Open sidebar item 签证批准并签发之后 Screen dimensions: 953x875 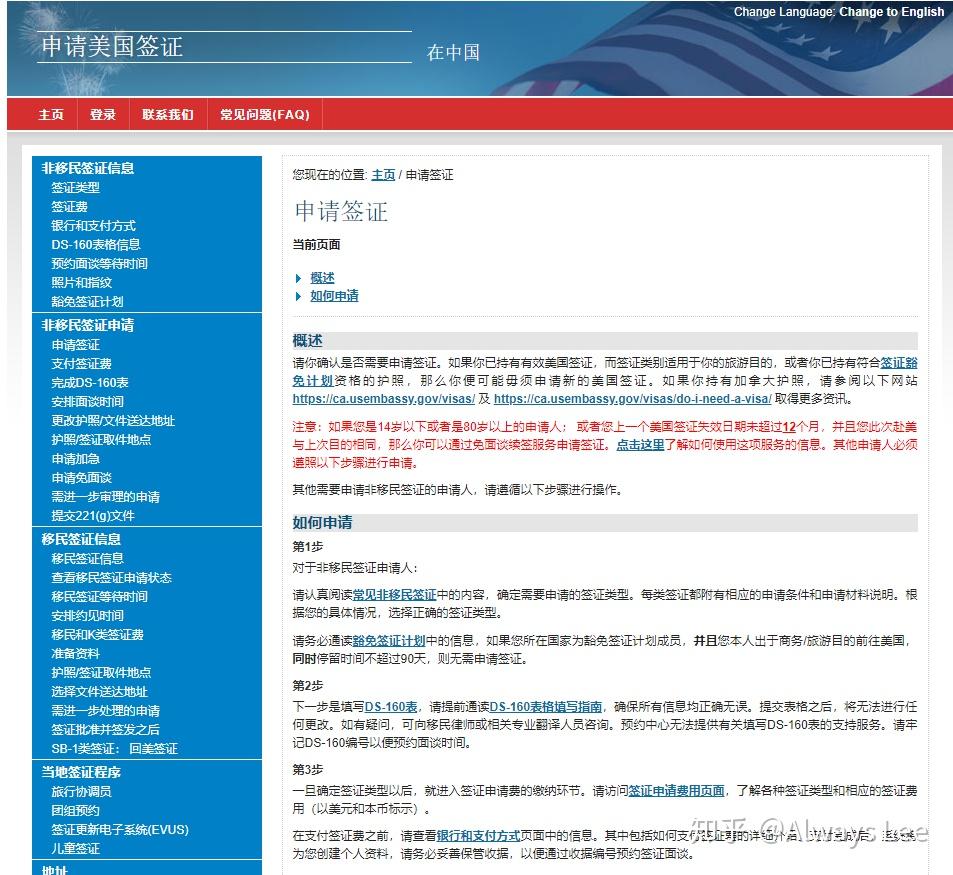click(x=106, y=729)
